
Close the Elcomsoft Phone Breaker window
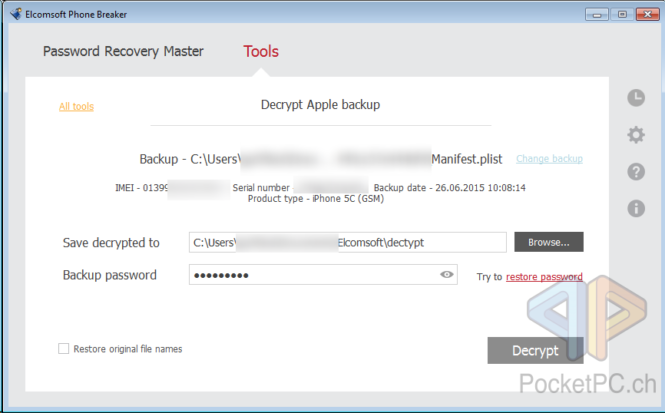(x=648, y=14)
